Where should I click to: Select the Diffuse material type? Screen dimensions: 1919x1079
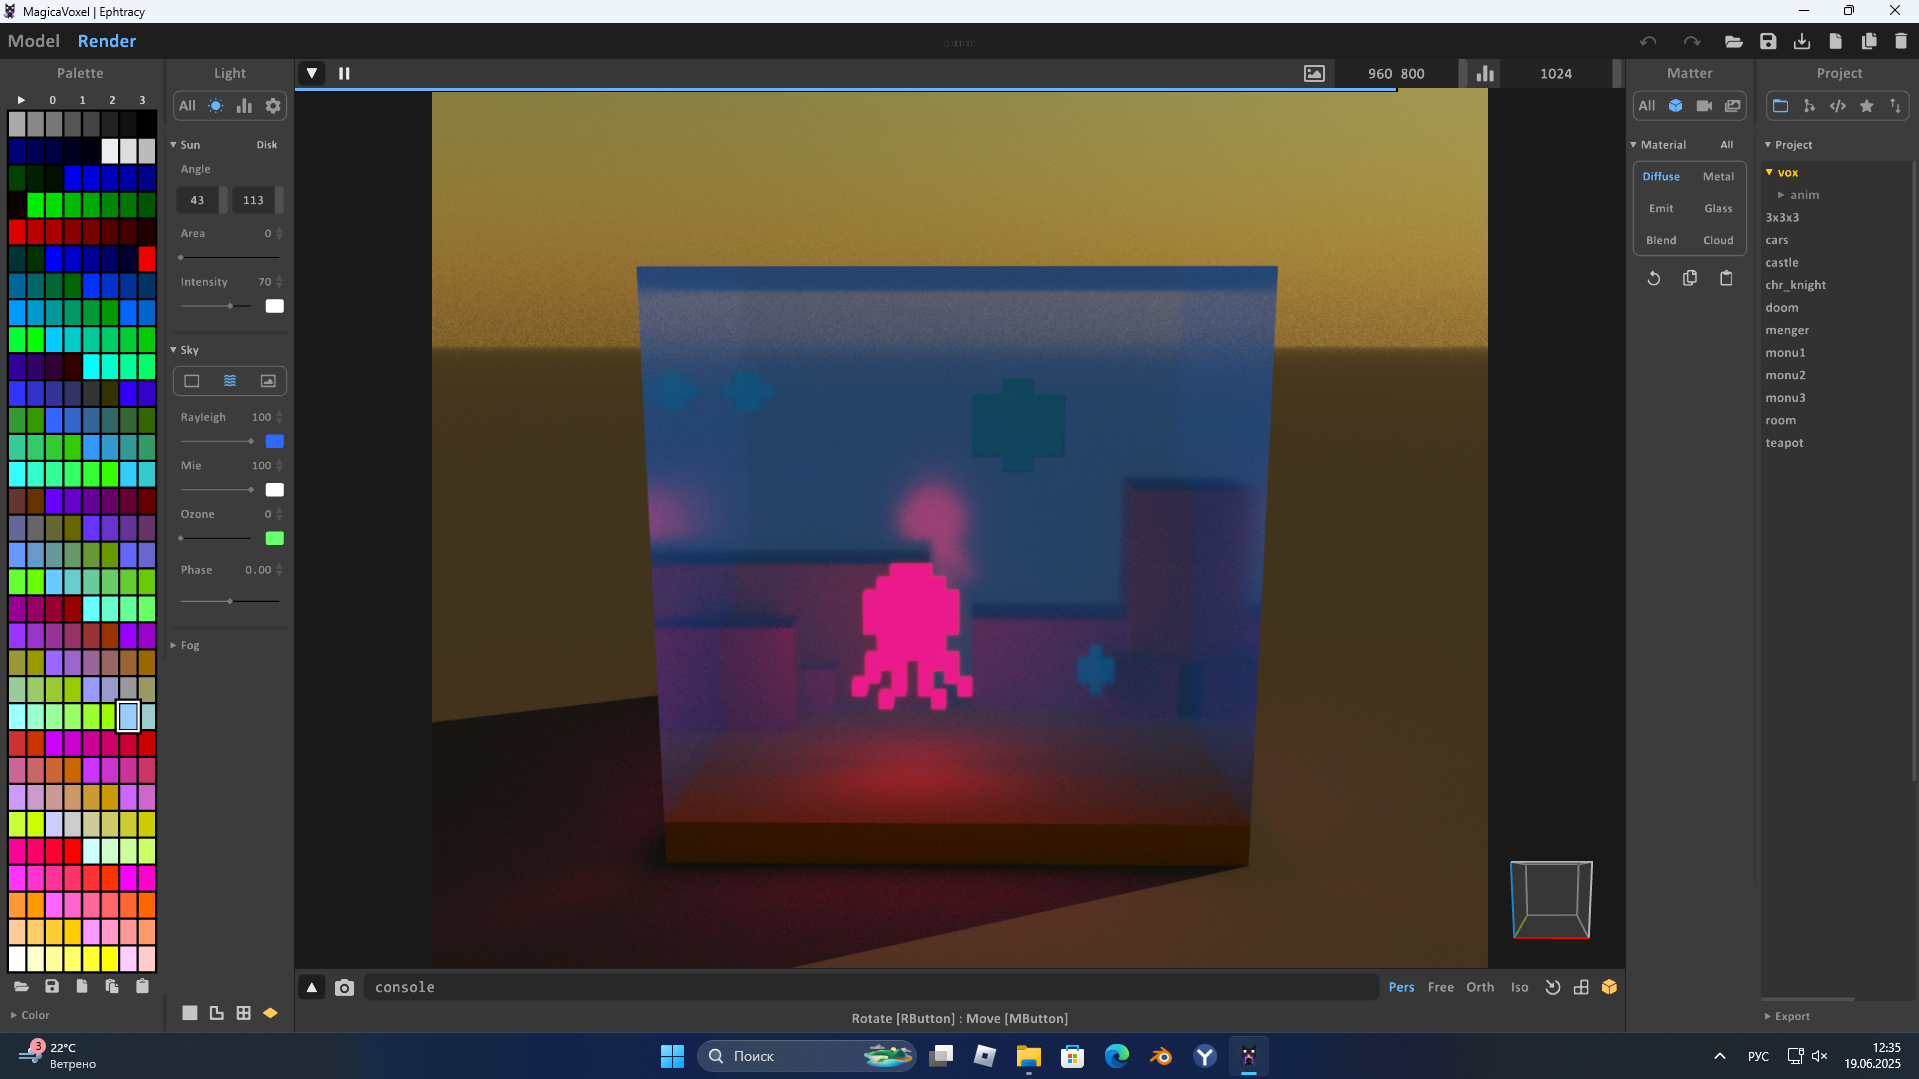coord(1661,176)
